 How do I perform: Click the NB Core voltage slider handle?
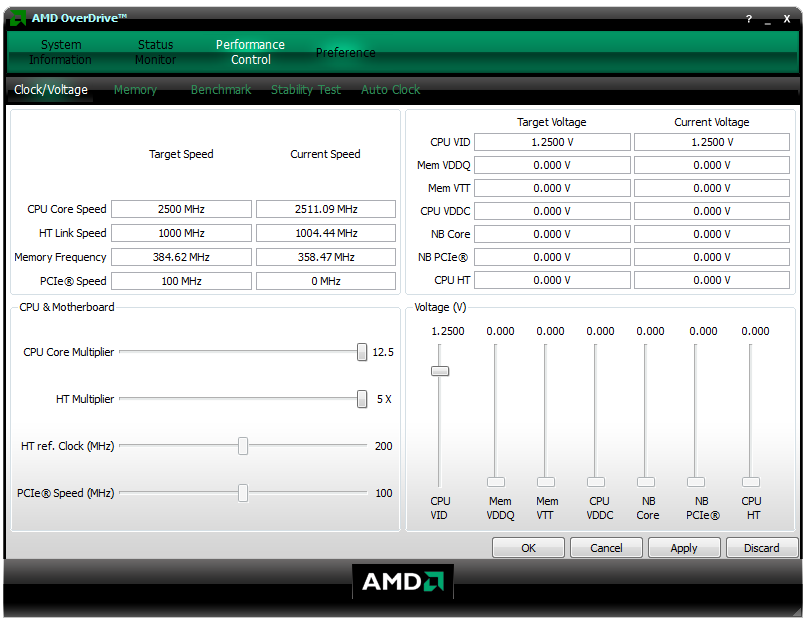pyautogui.click(x=646, y=482)
